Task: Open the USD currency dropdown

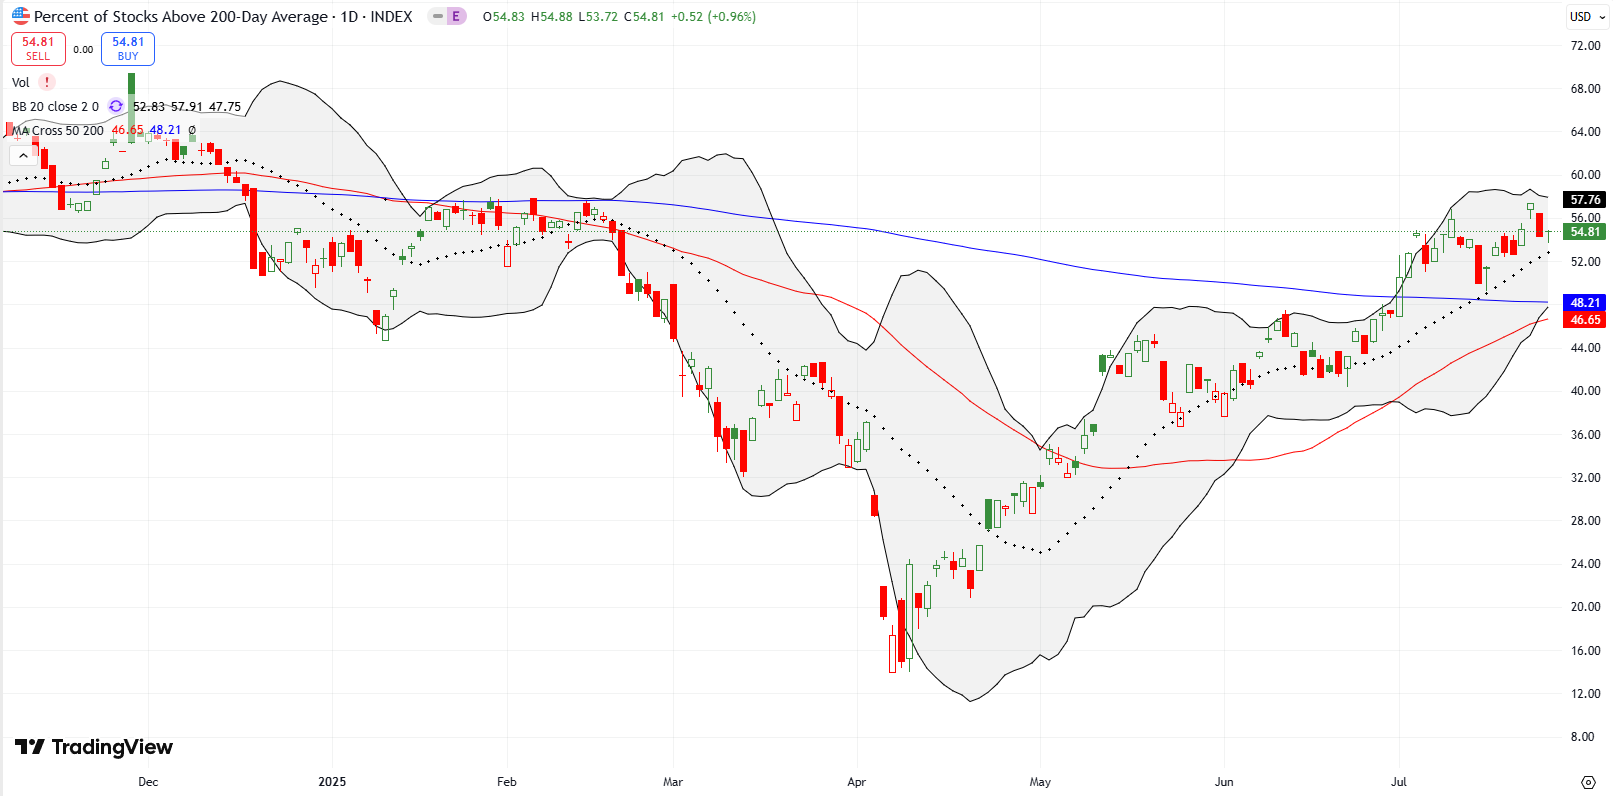Action: pos(1585,17)
